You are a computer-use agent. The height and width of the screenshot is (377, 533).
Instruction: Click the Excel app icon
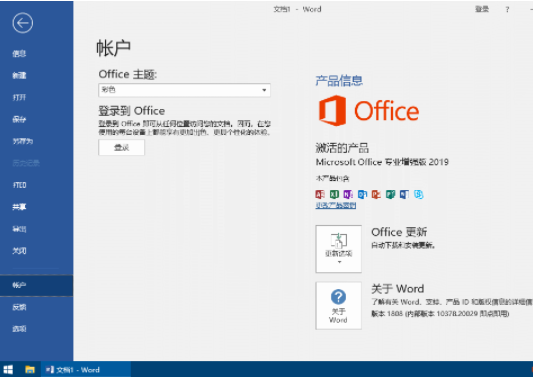334,194
